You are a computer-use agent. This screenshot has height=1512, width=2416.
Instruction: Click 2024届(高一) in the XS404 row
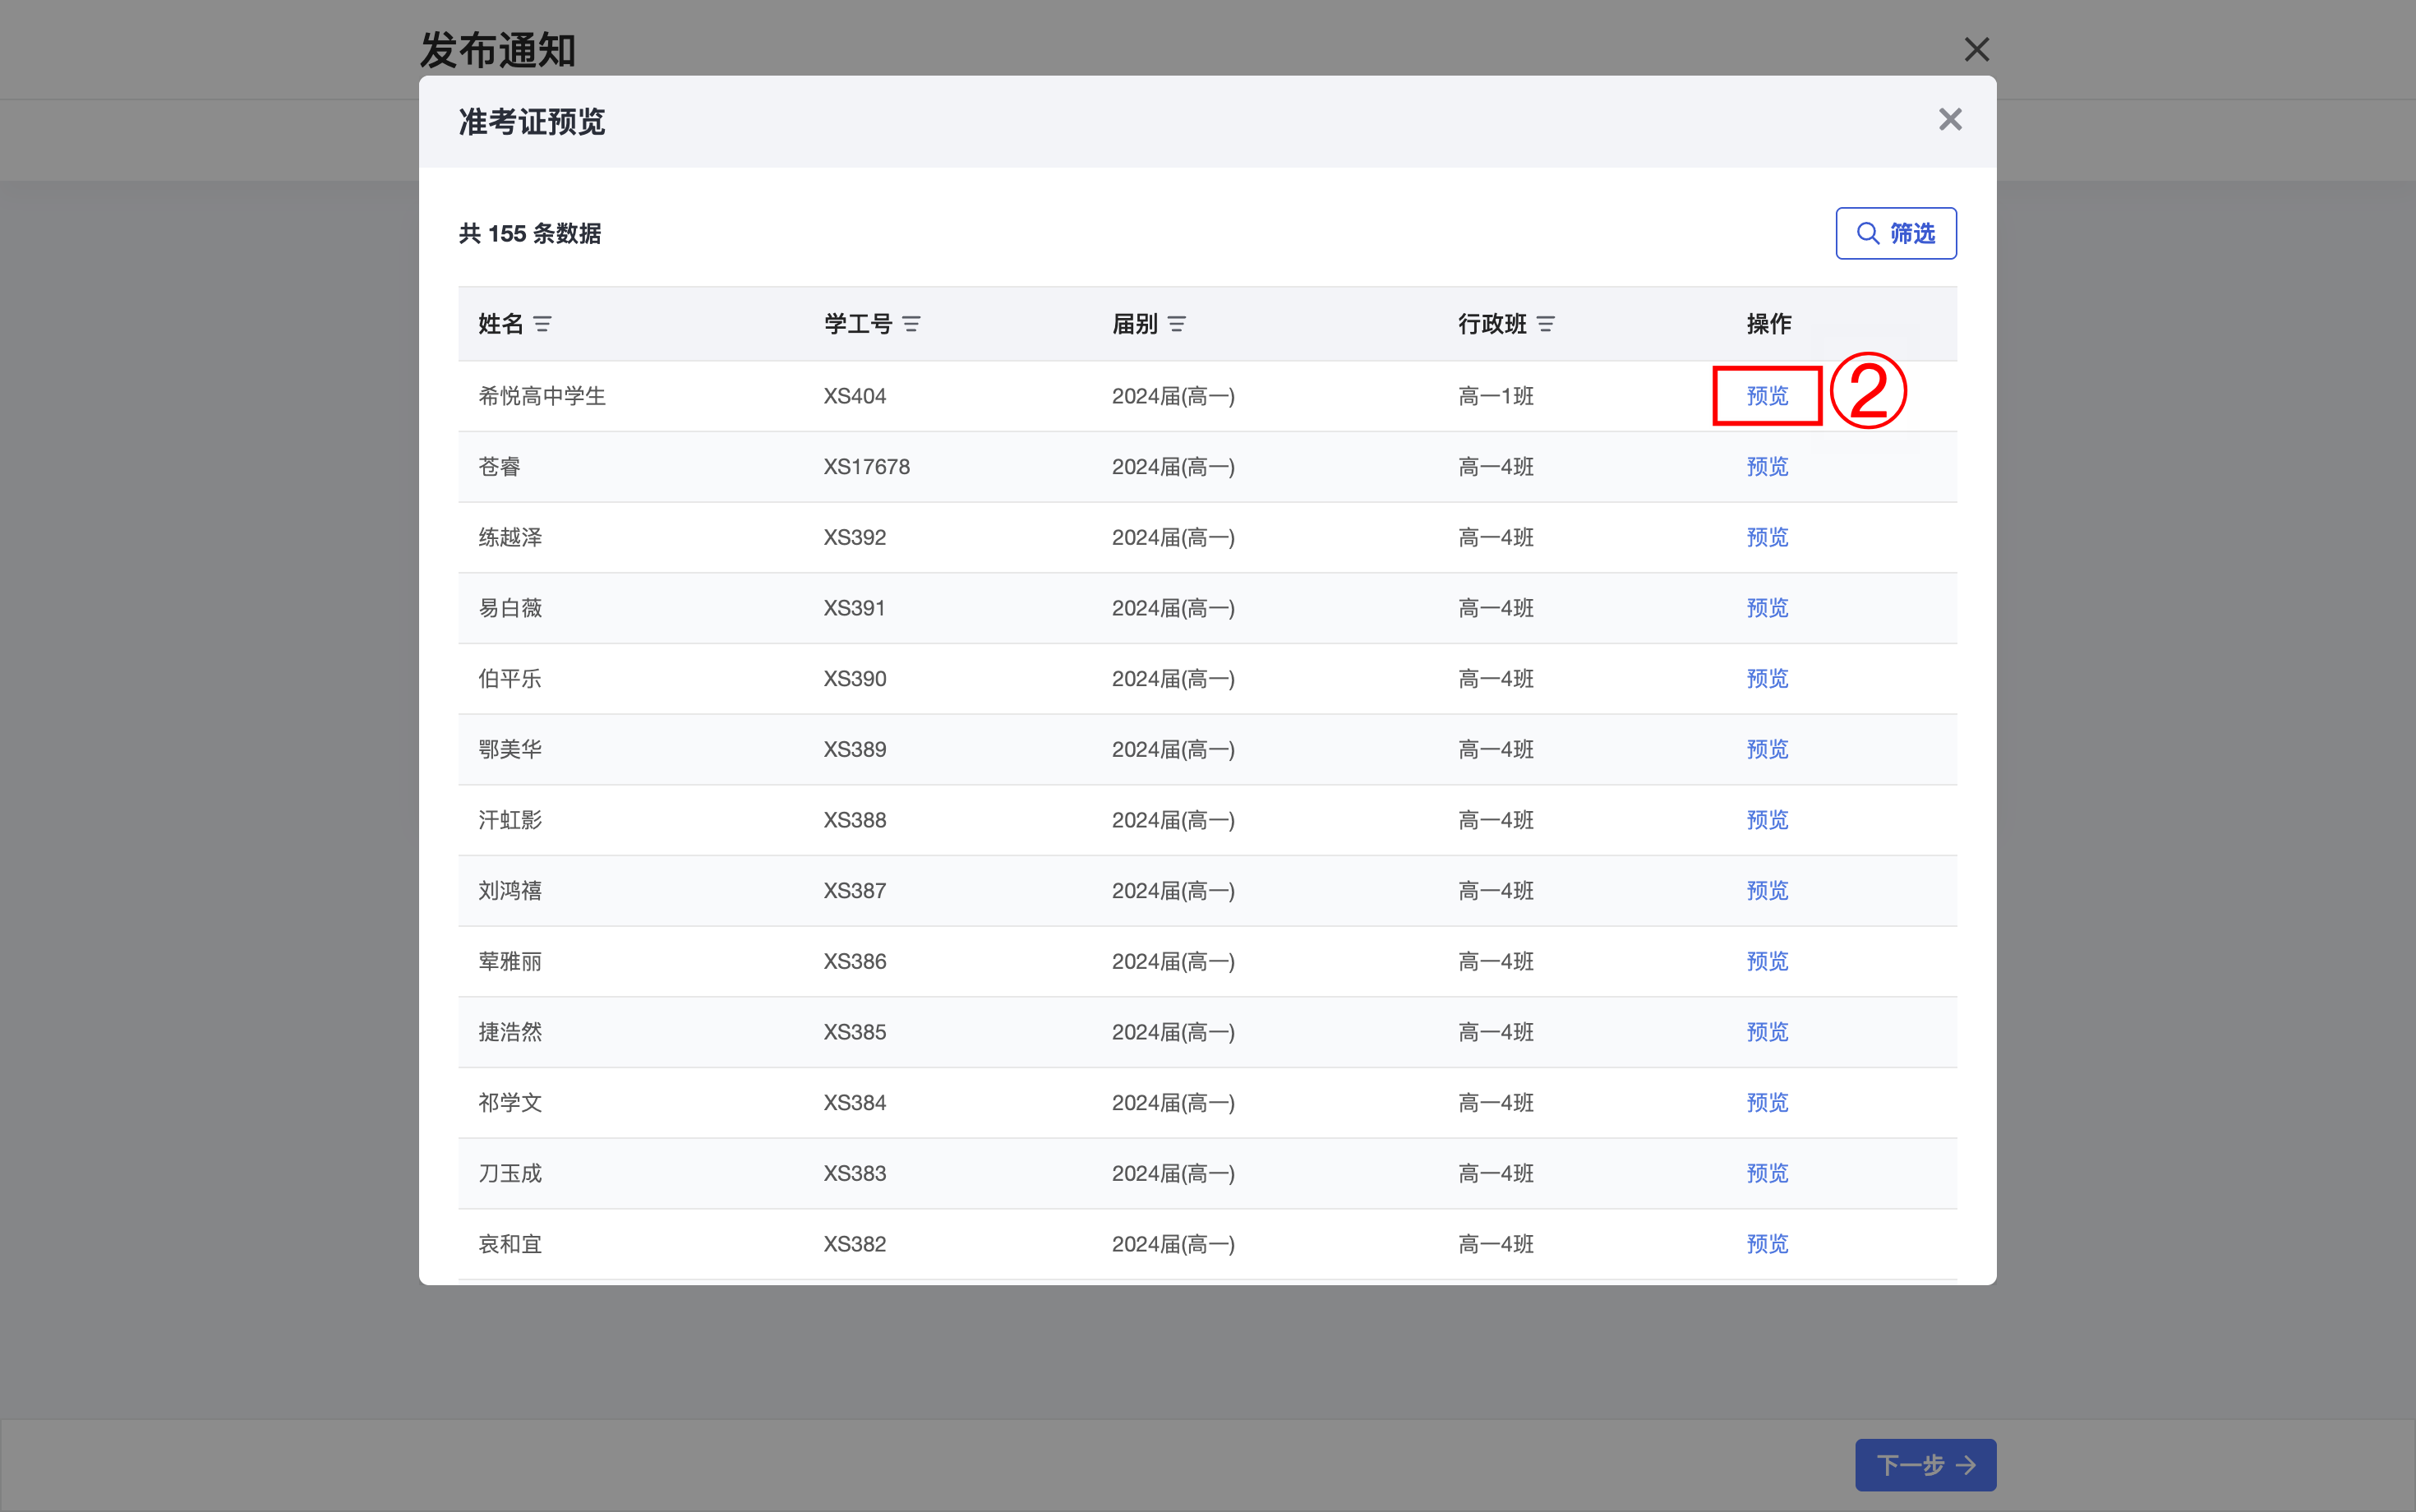[x=1174, y=396]
